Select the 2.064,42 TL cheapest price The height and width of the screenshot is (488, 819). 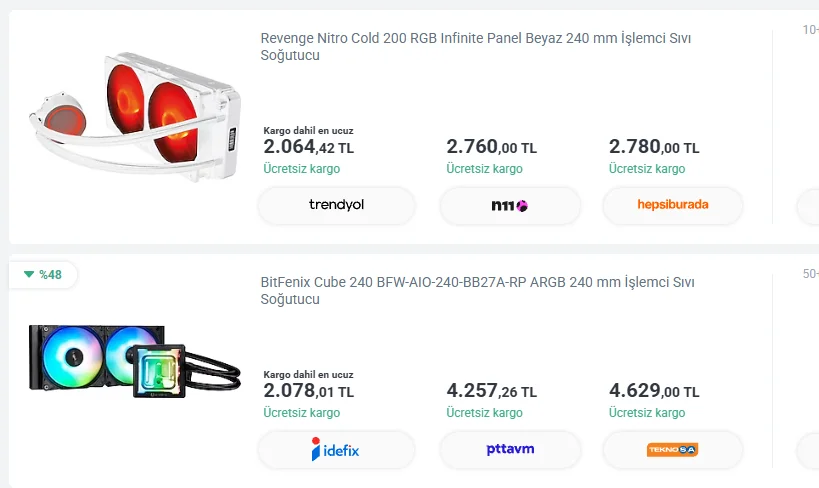(x=308, y=148)
